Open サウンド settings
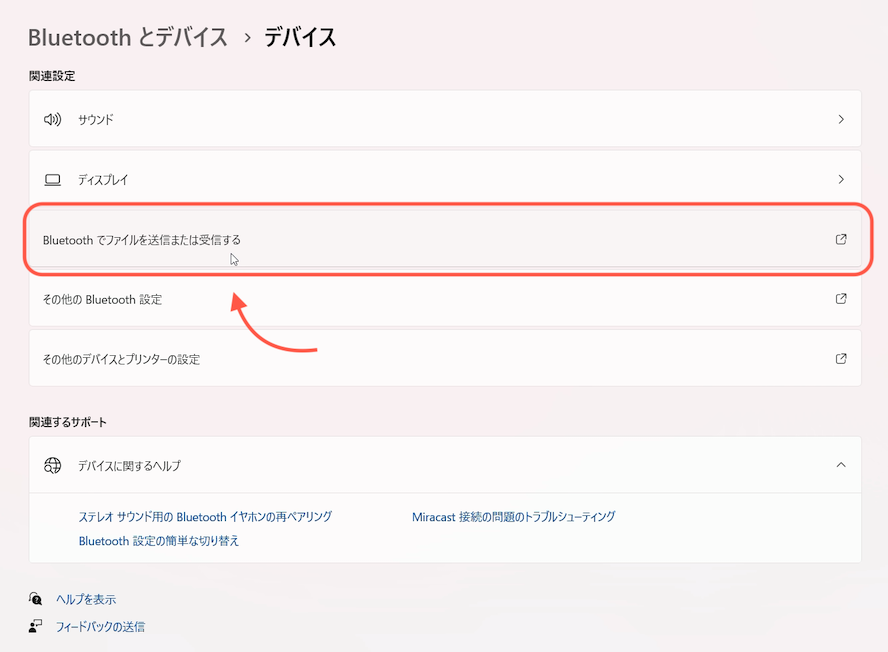The image size is (888, 652). click(445, 119)
